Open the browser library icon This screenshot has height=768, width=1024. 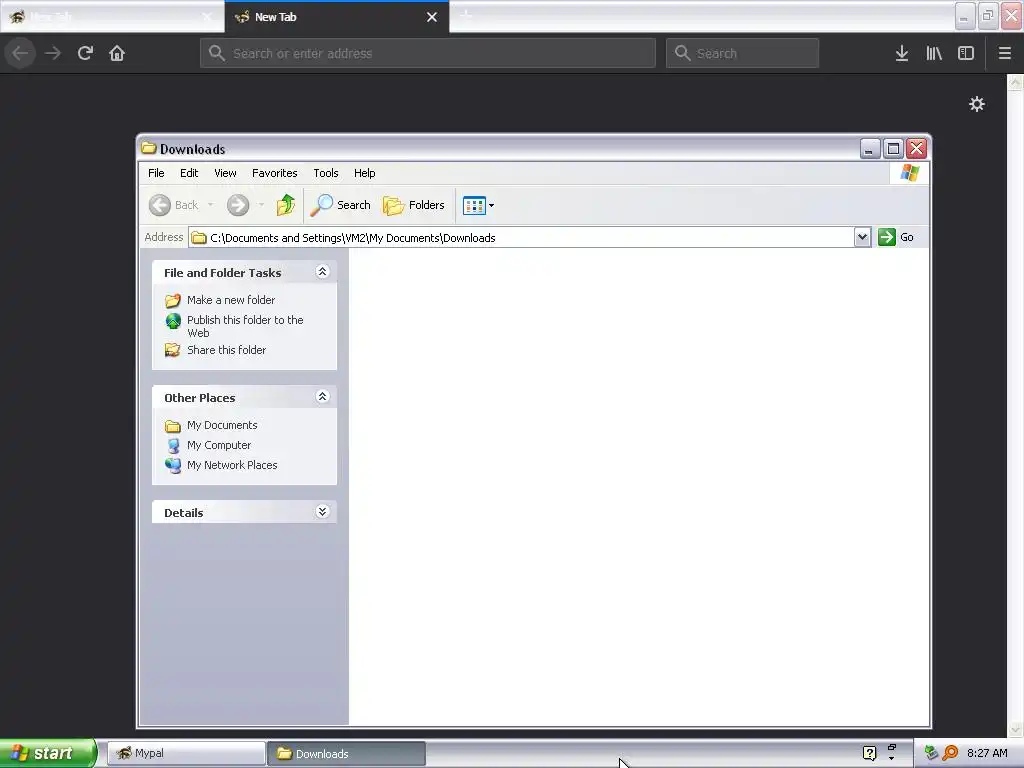point(934,53)
